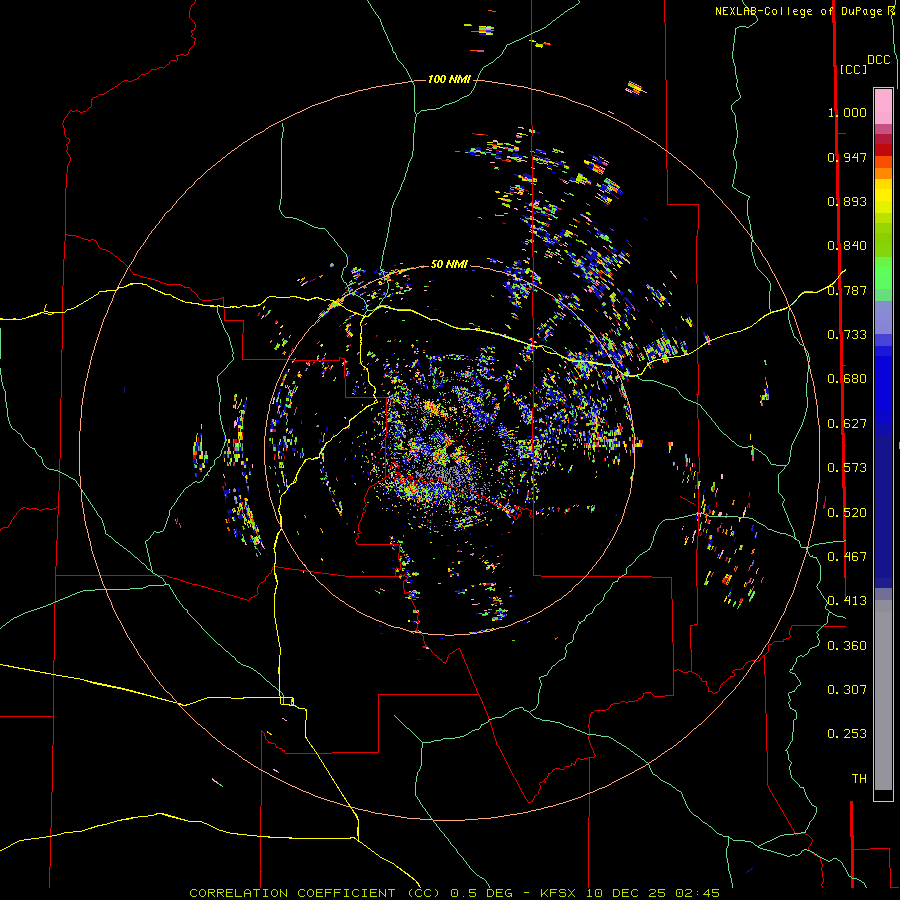Click the 0.680 scale value
The height and width of the screenshot is (900, 900).
click(x=847, y=379)
